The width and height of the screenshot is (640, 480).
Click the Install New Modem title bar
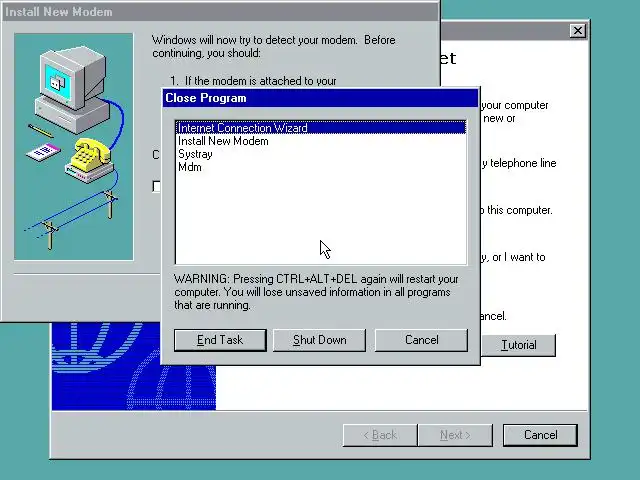pos(220,12)
